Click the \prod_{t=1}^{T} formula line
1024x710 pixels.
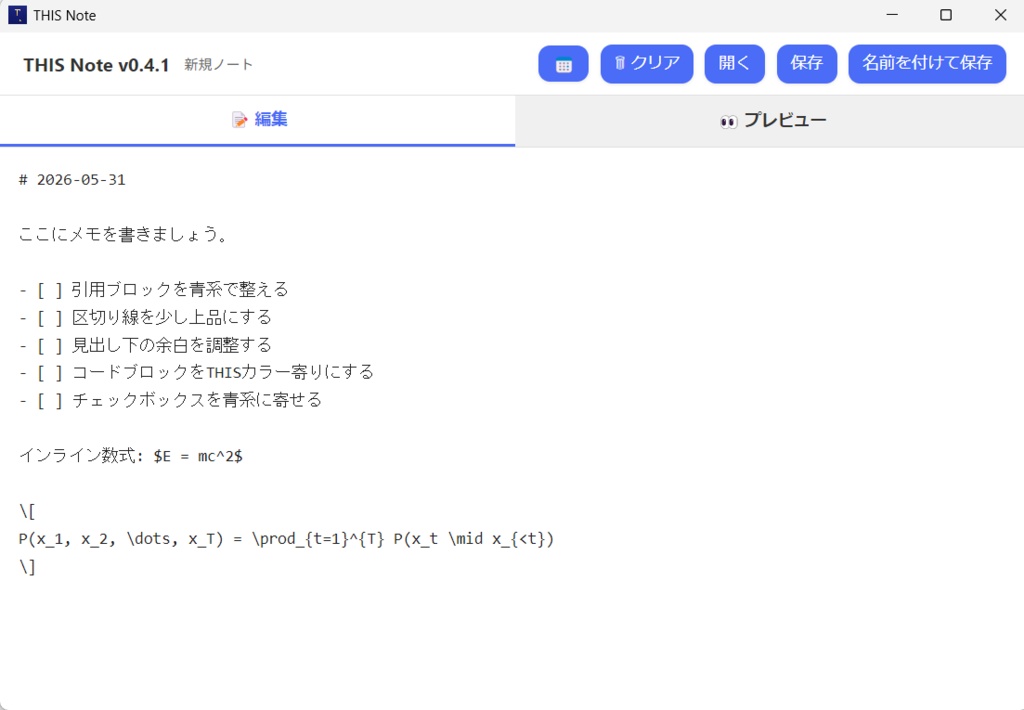286,540
